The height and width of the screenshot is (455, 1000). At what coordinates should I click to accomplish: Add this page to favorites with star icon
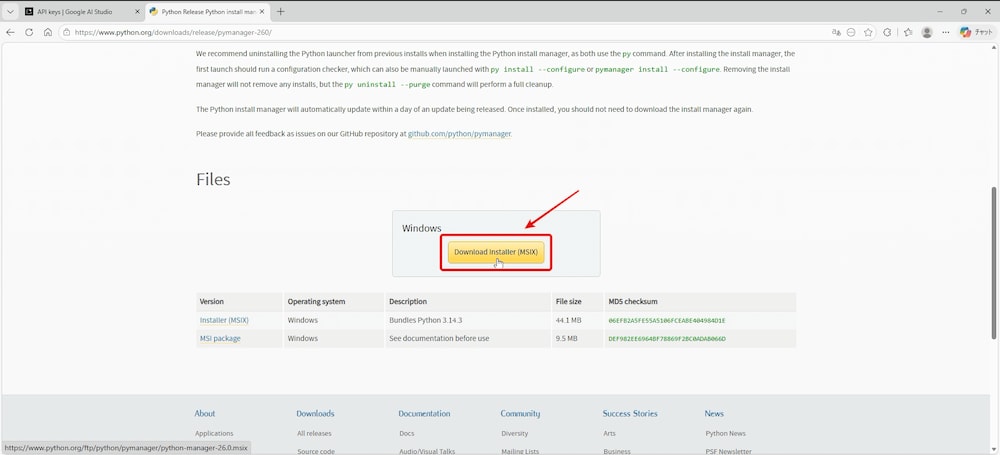pyautogui.click(x=868, y=32)
